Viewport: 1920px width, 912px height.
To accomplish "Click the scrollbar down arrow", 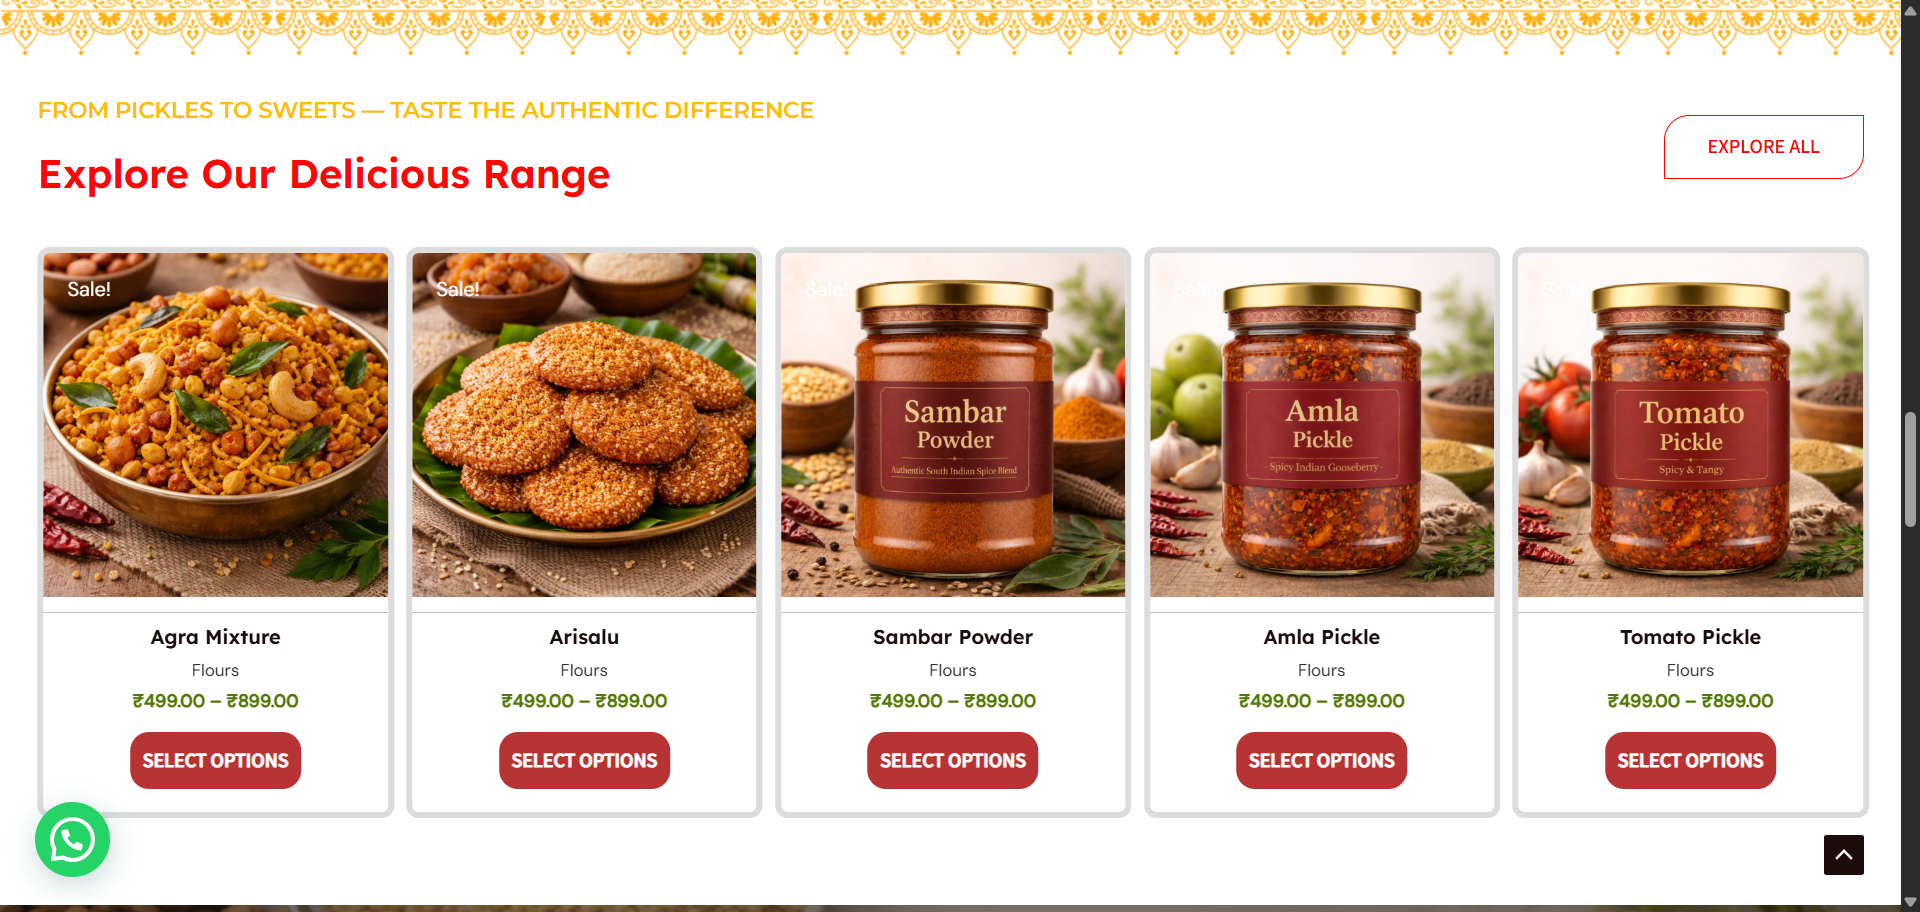I will point(1910,902).
